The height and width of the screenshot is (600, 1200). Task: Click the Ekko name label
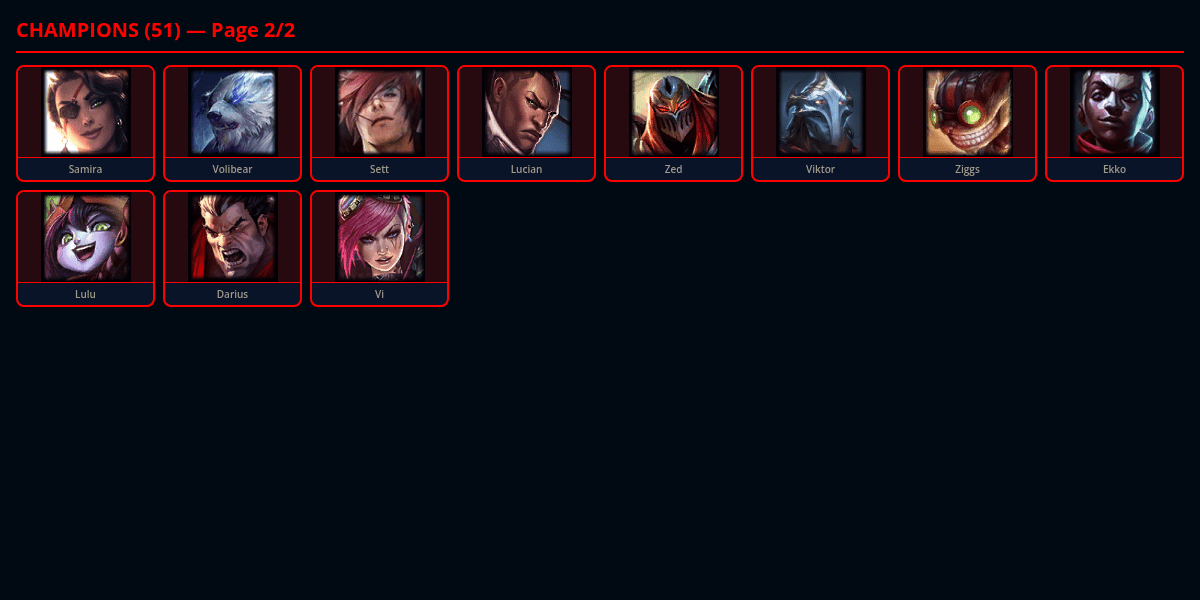point(1114,169)
